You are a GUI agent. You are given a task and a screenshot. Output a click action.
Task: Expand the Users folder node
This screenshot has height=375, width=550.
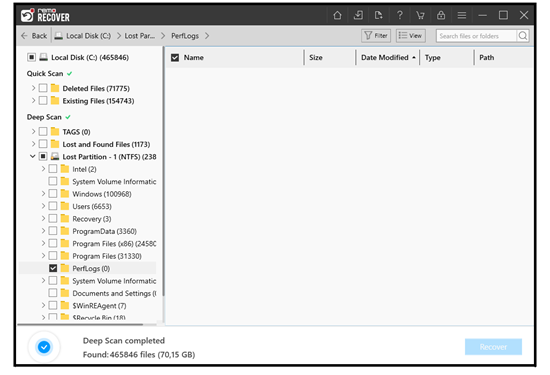[x=43, y=206]
